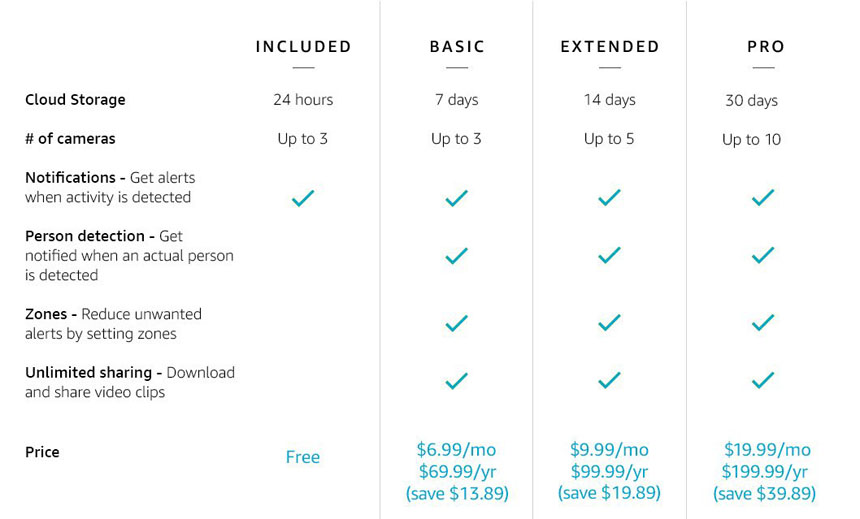Click the Unlimited sharing checkmark under Basic
This screenshot has width=860, height=519.
456,381
